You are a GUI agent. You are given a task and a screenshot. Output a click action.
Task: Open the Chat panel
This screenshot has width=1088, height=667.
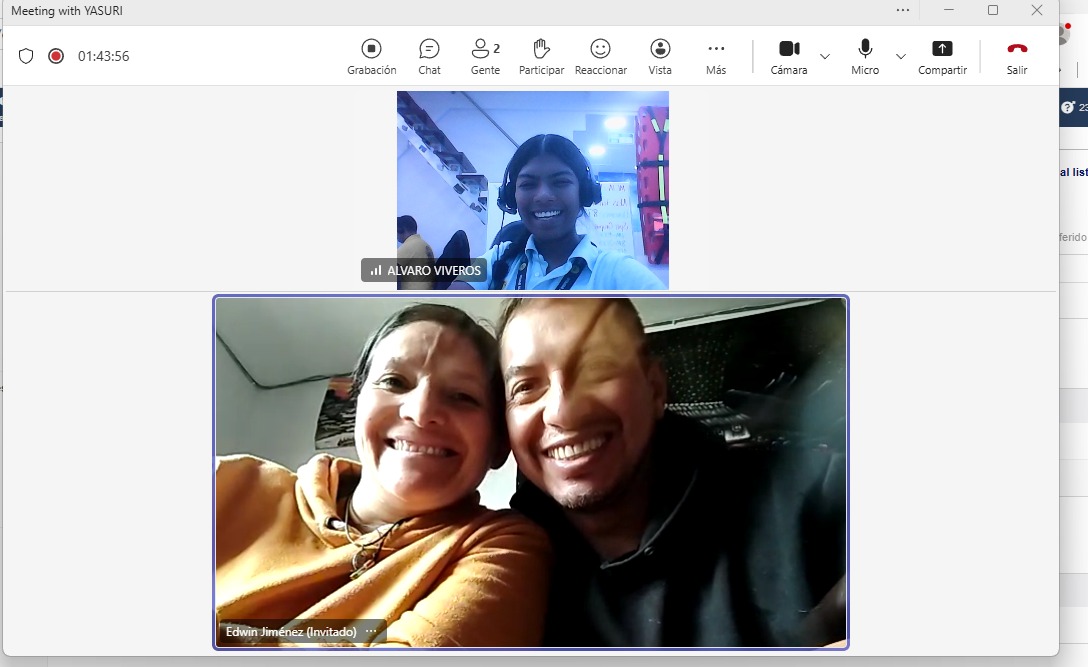tap(429, 56)
